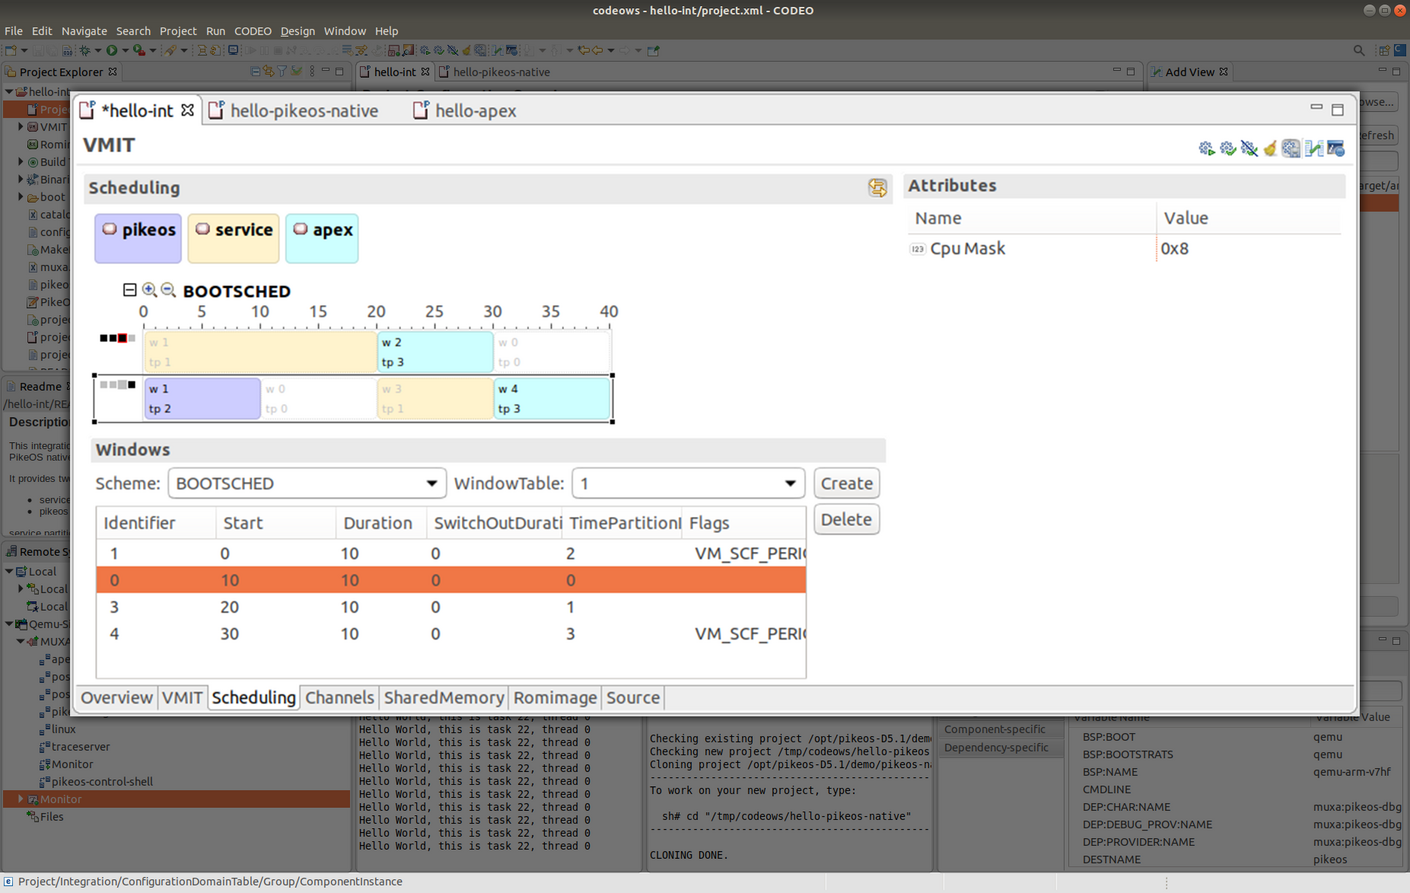The image size is (1410, 893).
Task: Zoom into the BOOTSCHED diagram with the plus magnifier
Action: click(x=148, y=289)
